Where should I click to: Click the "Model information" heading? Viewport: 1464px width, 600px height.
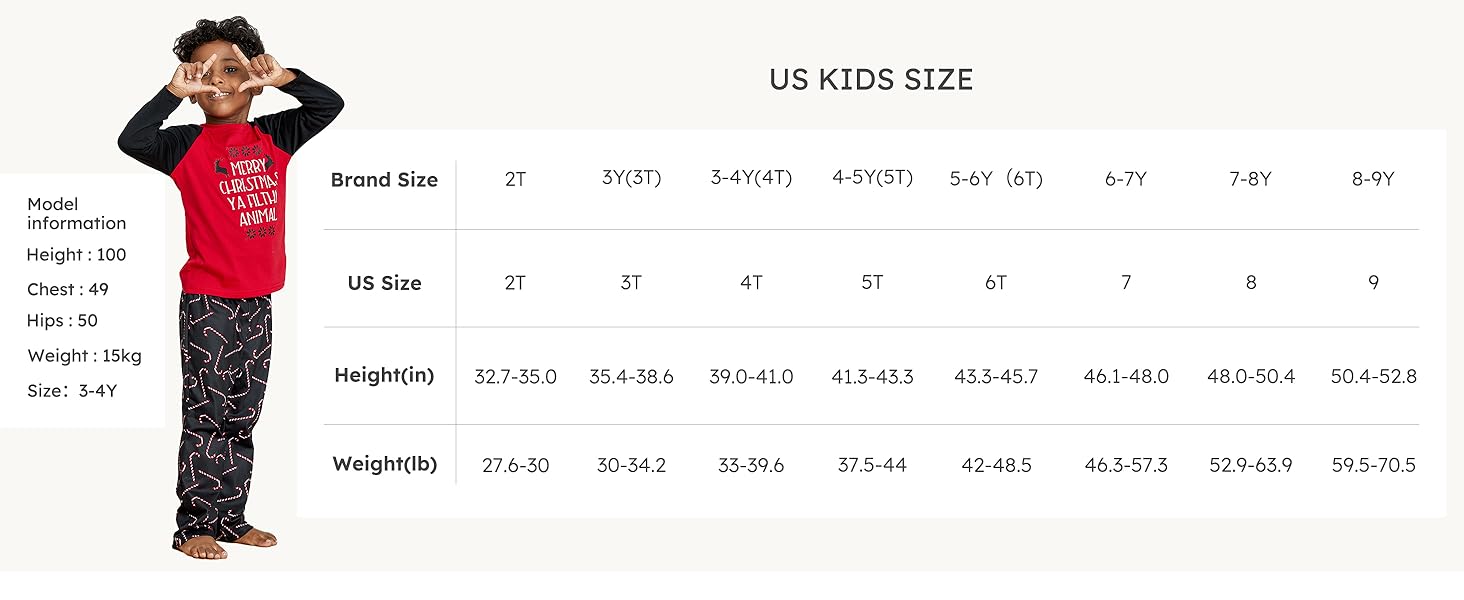pyautogui.click(x=76, y=213)
